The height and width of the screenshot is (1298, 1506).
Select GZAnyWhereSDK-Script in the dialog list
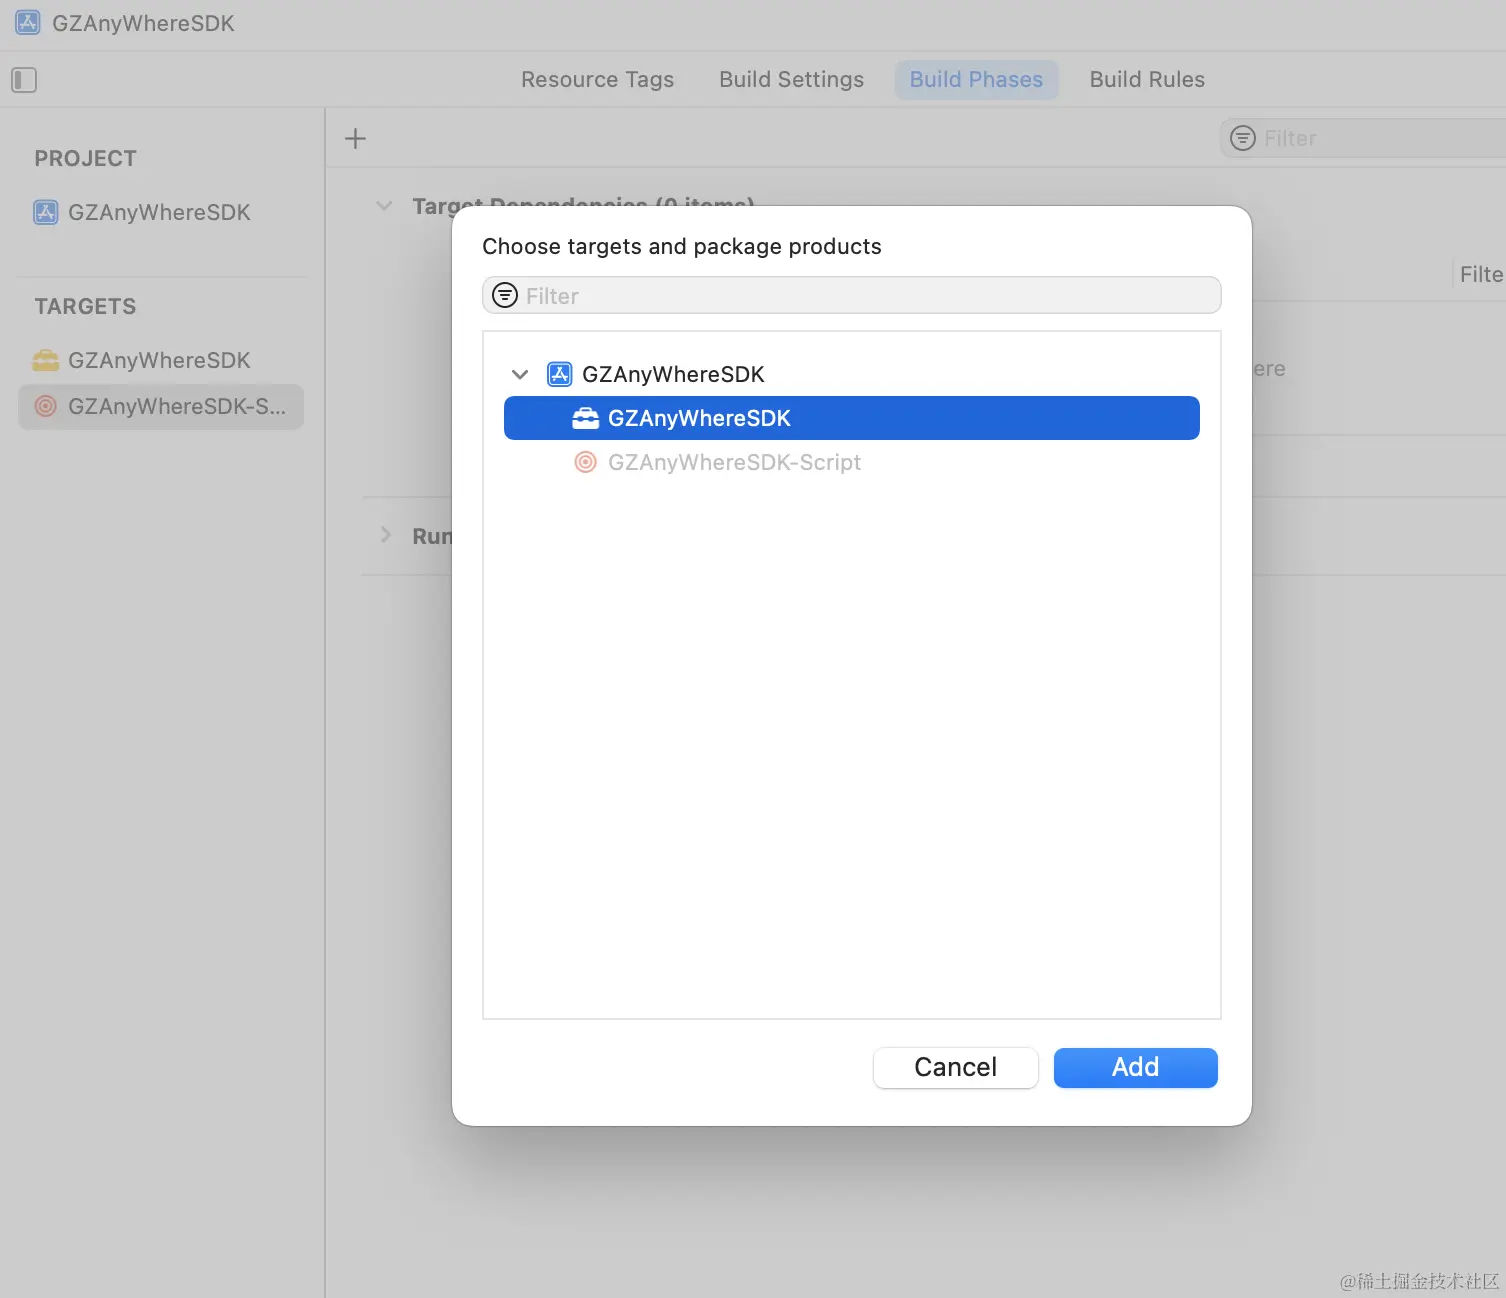(x=734, y=462)
